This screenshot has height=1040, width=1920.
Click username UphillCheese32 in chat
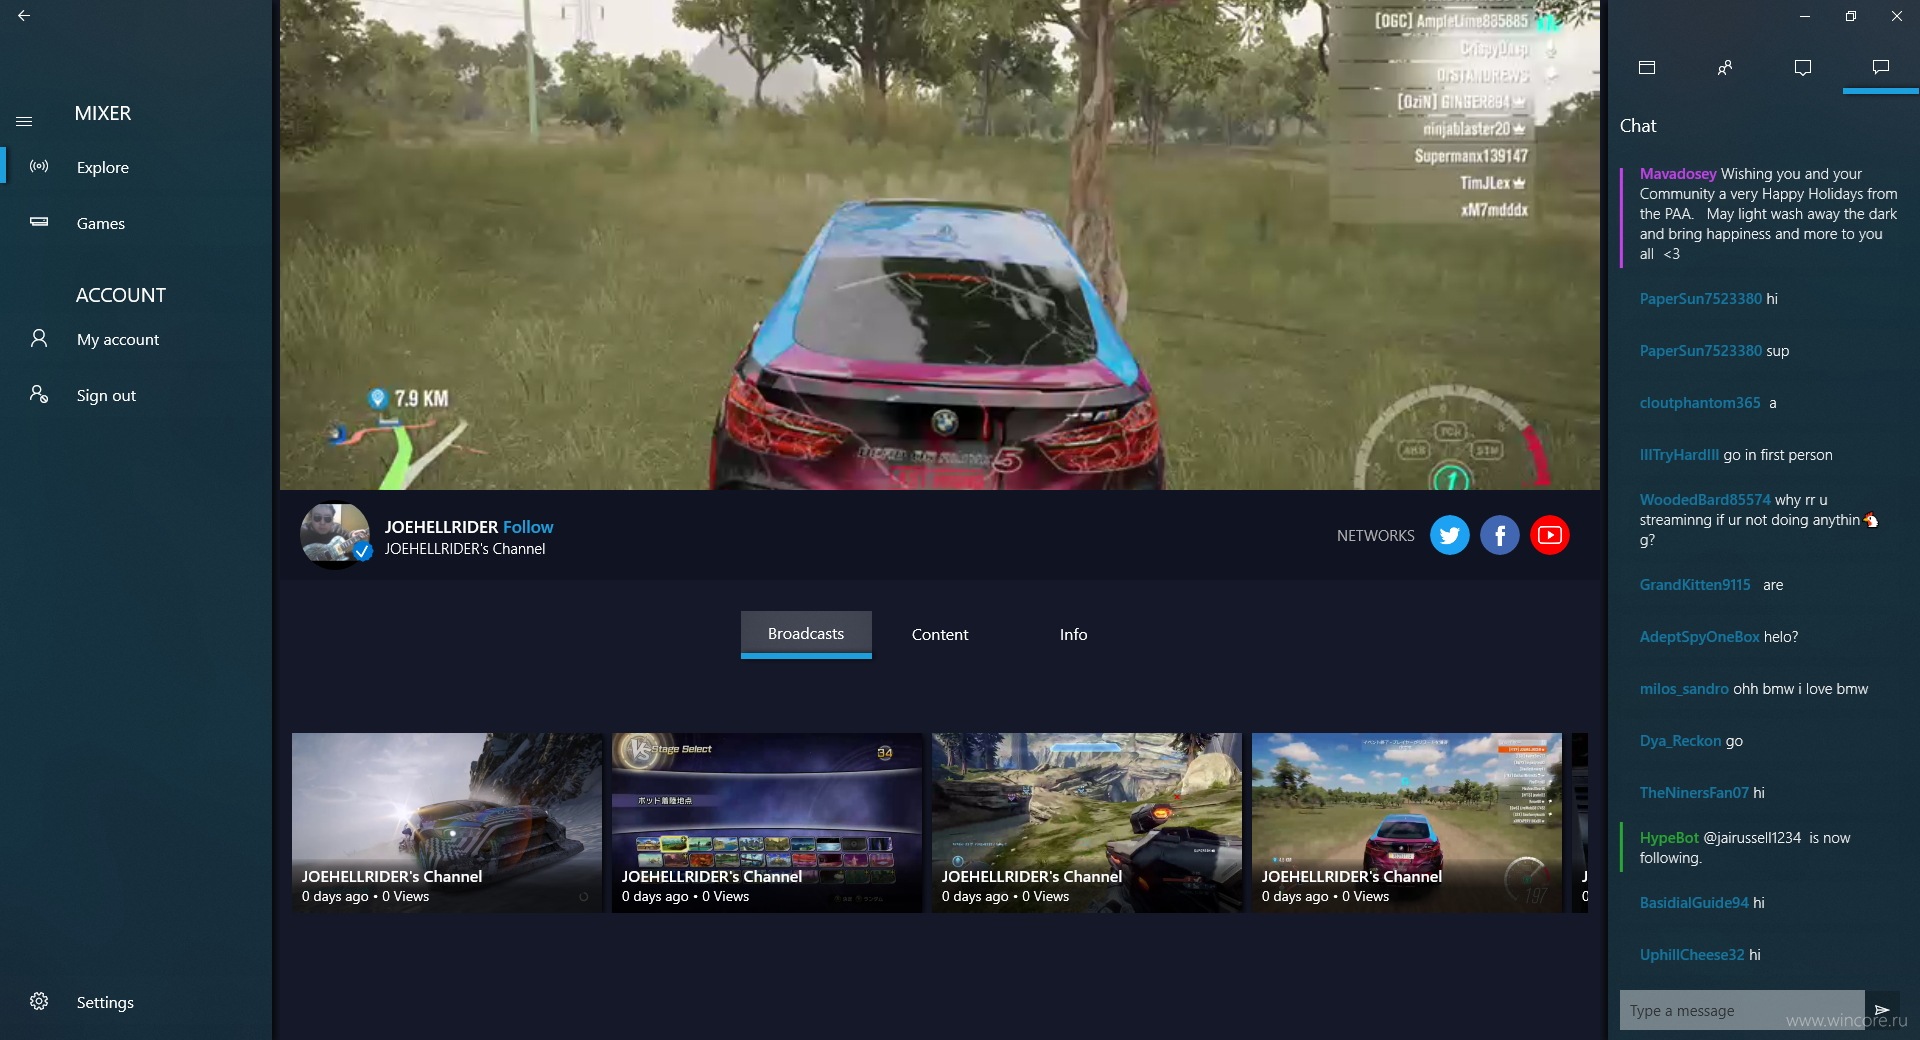tap(1692, 955)
